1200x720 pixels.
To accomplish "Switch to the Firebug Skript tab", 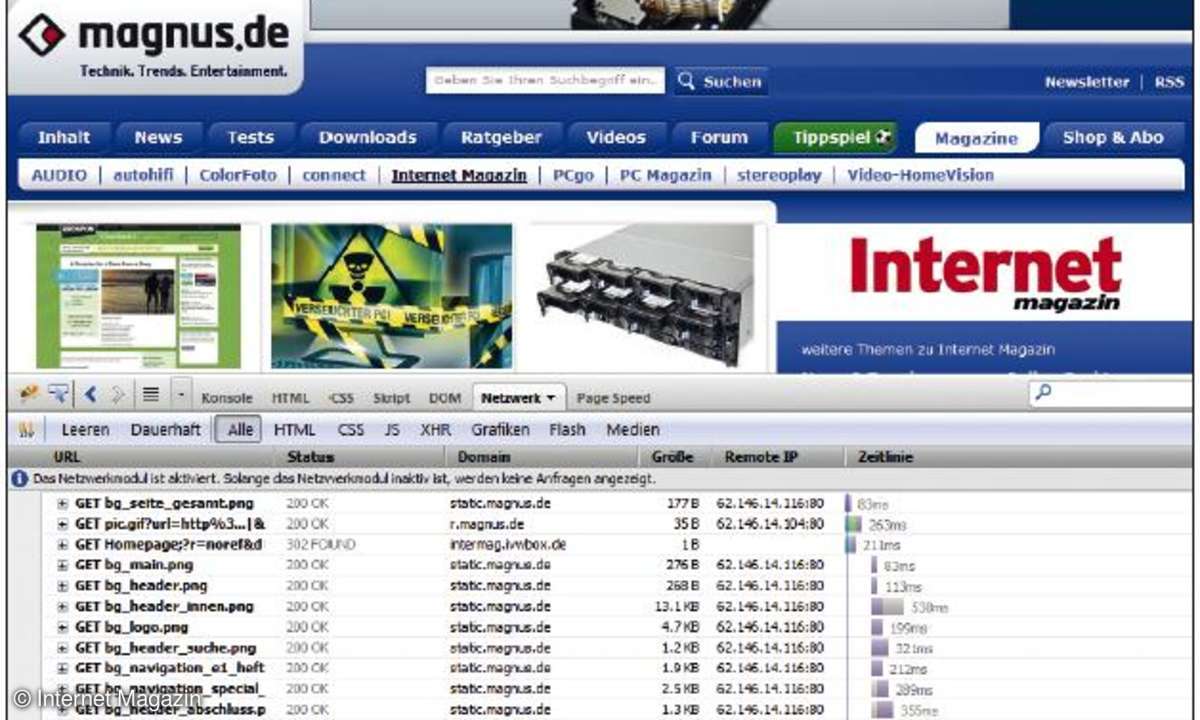I will coord(391,398).
